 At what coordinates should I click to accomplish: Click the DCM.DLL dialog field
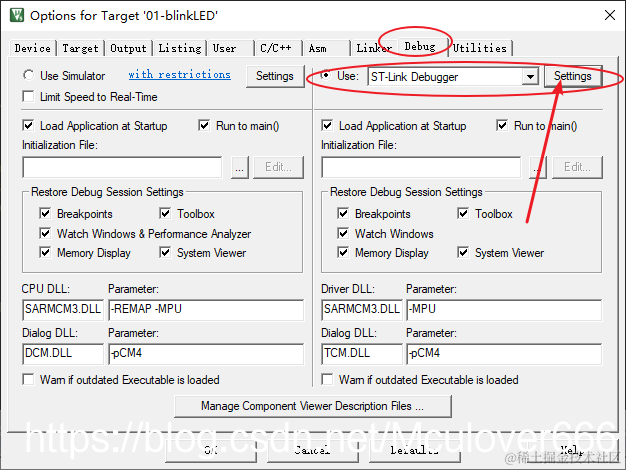[63, 354]
